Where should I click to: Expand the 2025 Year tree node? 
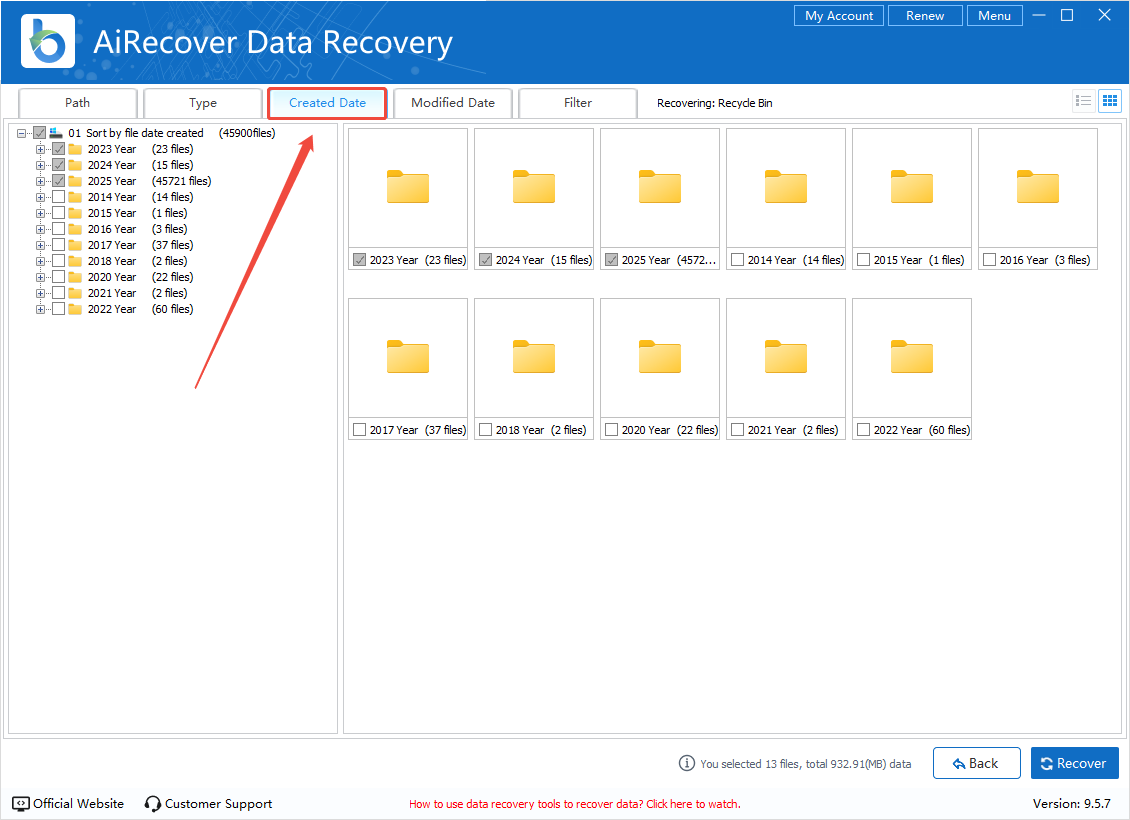pyautogui.click(x=41, y=181)
